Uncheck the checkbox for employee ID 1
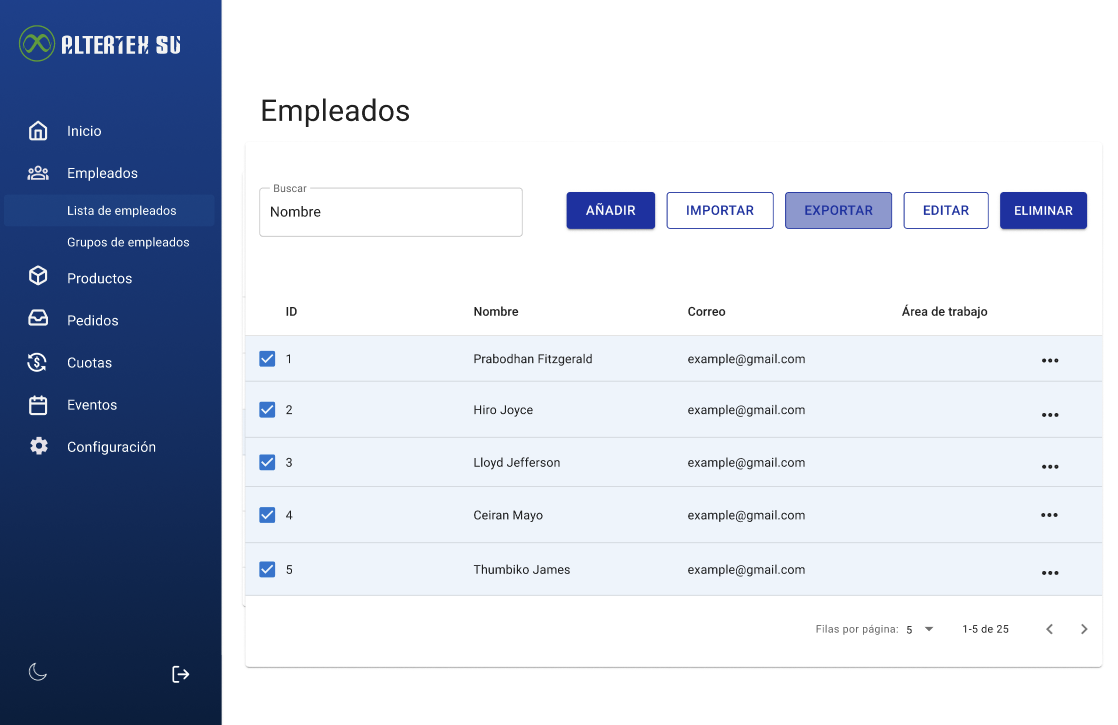This screenshot has height=725, width=1118. 267,359
